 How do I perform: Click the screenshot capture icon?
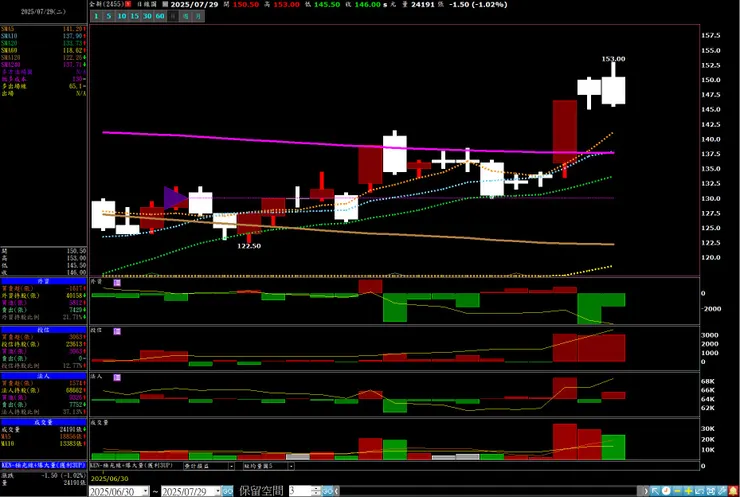click(711, 491)
